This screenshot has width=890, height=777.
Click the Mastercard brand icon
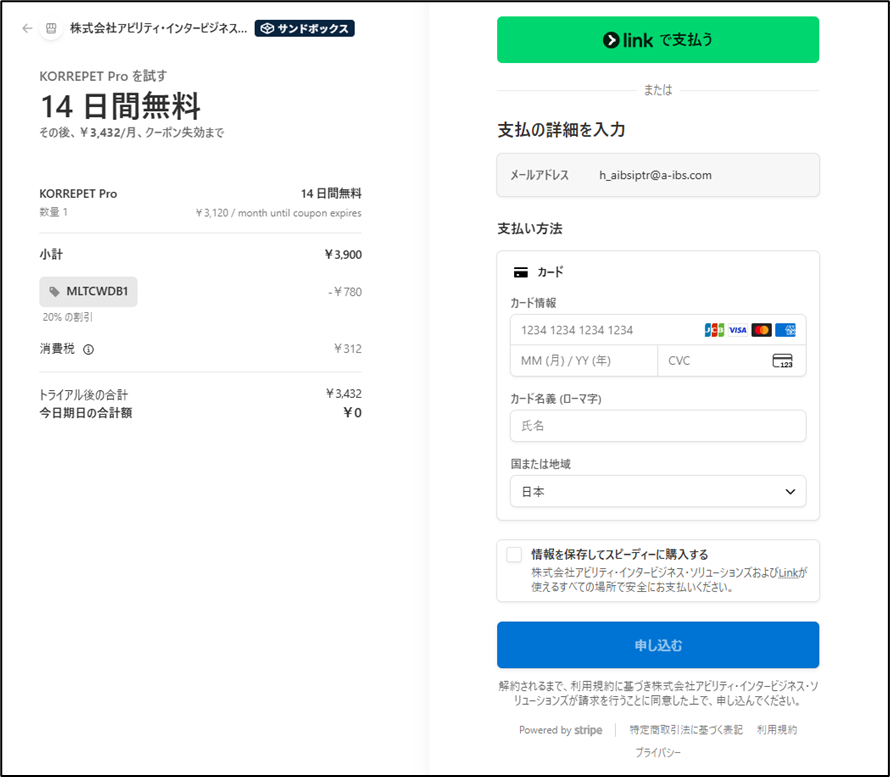click(762, 330)
